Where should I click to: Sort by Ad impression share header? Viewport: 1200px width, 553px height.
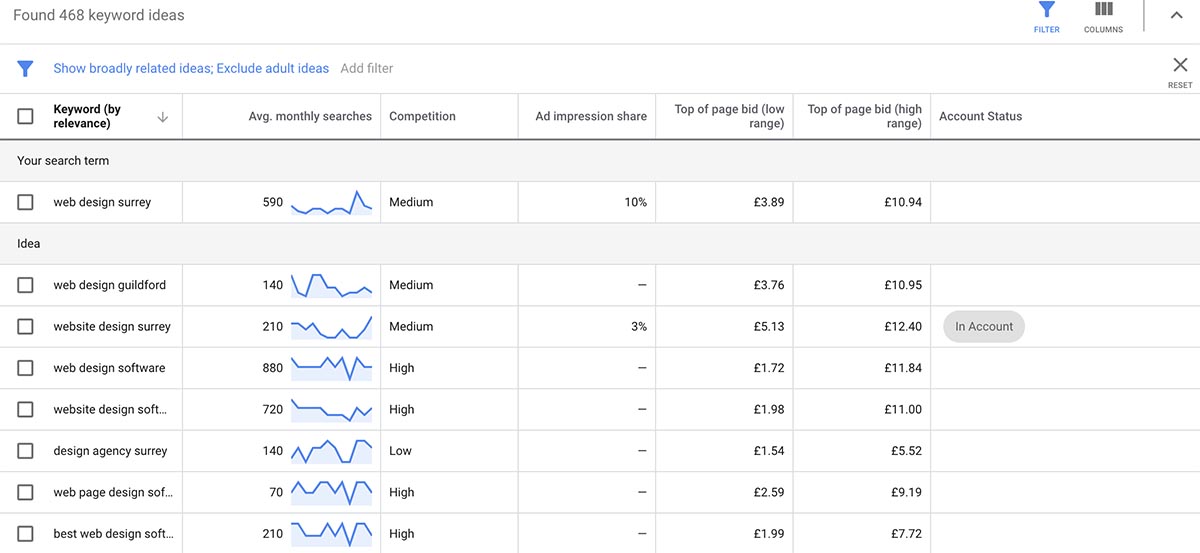(x=591, y=116)
